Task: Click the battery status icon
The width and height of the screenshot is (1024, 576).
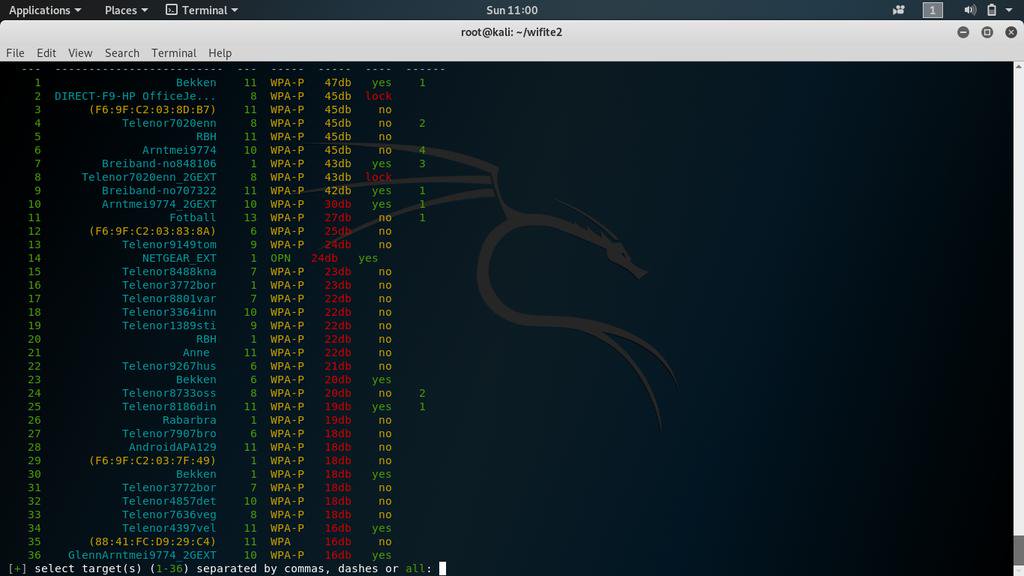Action: click(991, 10)
